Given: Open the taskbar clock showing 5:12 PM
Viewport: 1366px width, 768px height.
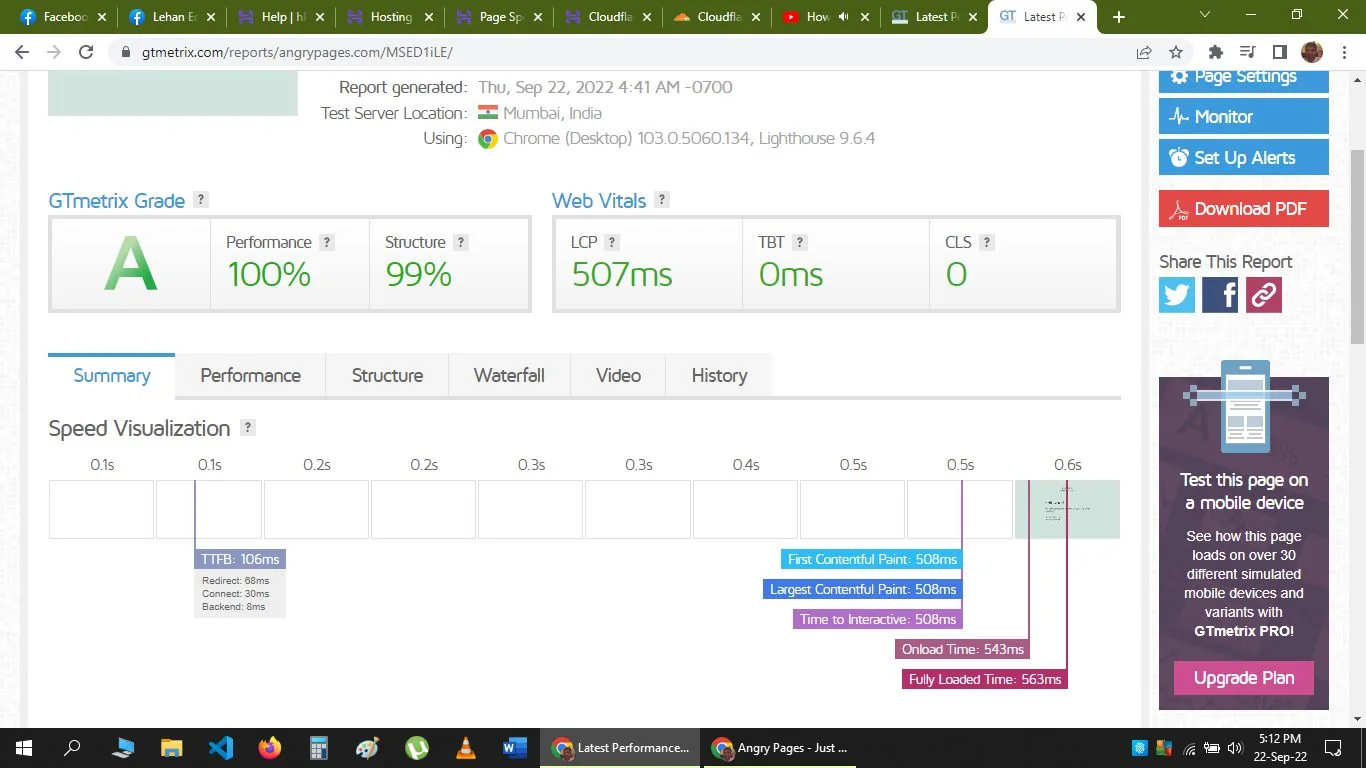Looking at the screenshot, I should pos(1279,747).
